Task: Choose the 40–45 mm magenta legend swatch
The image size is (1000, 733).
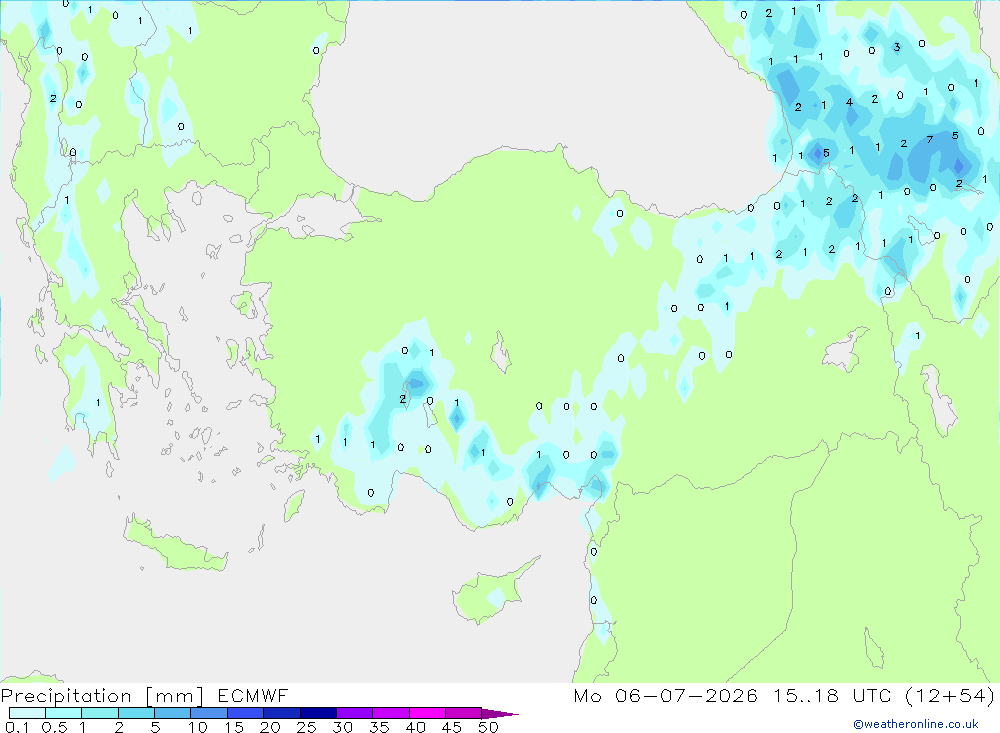Action: click(x=427, y=713)
